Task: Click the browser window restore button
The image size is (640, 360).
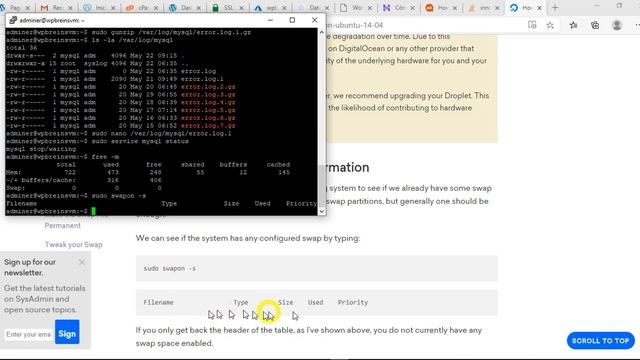Action: coord(619,6)
